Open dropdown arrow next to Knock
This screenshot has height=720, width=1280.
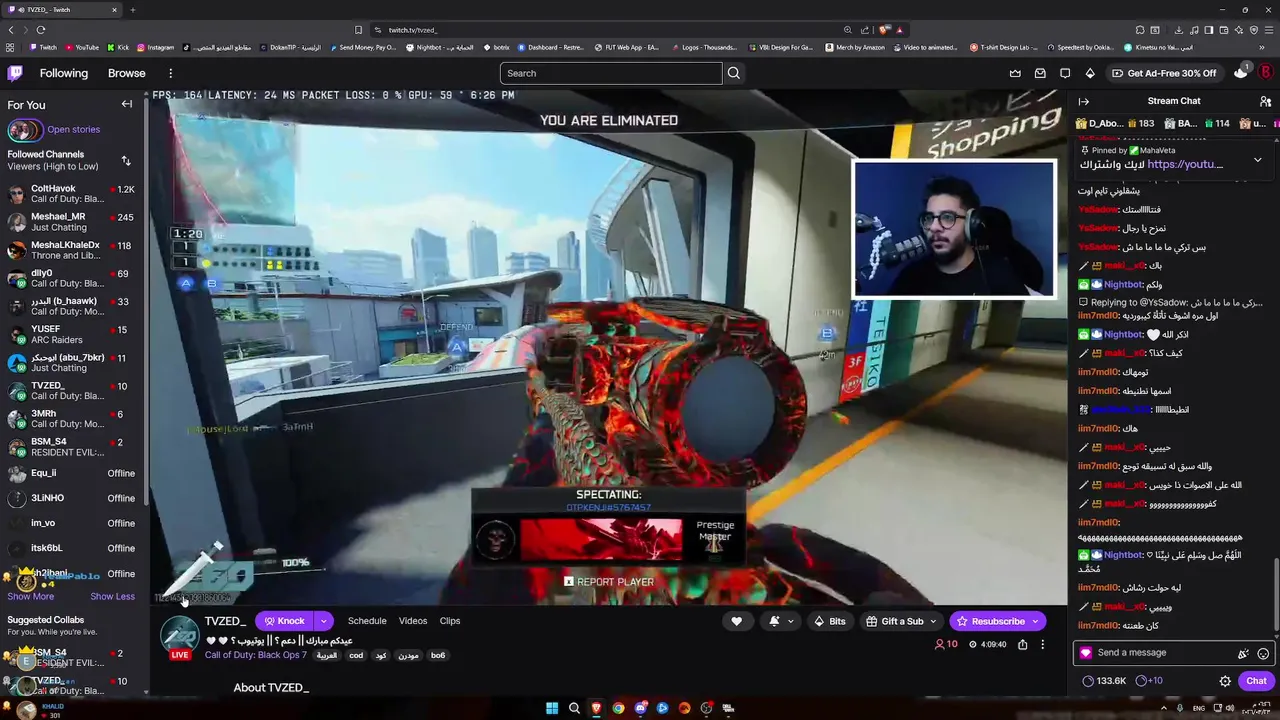[x=323, y=621]
